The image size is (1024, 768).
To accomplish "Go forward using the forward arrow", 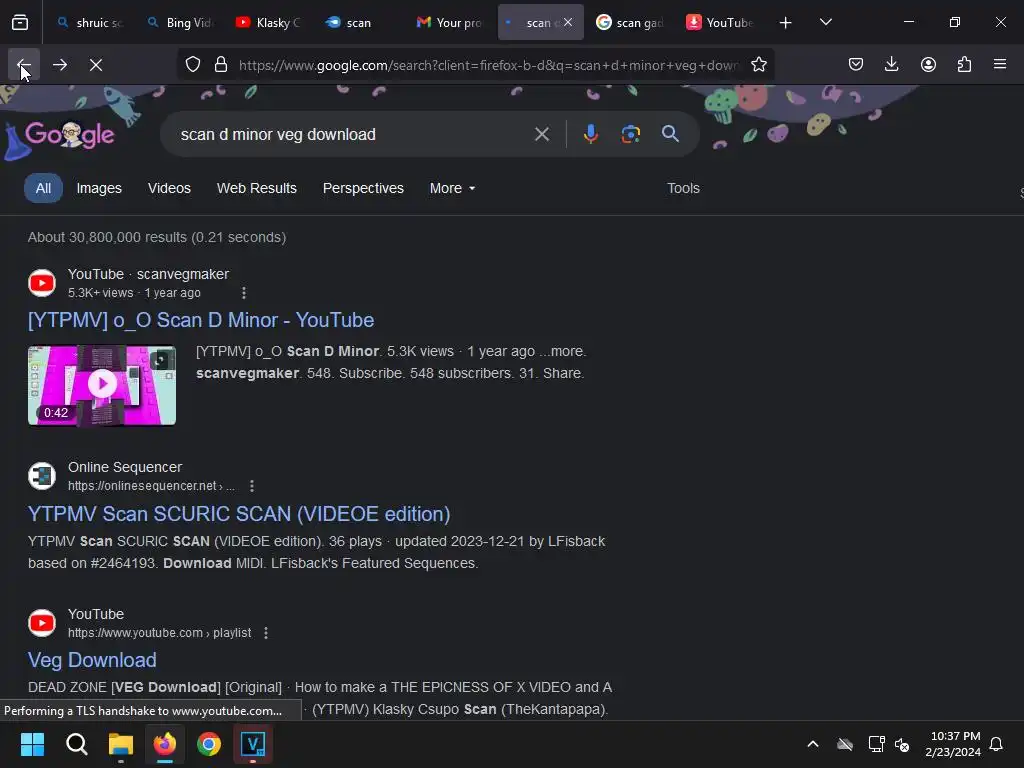I will tap(60, 65).
